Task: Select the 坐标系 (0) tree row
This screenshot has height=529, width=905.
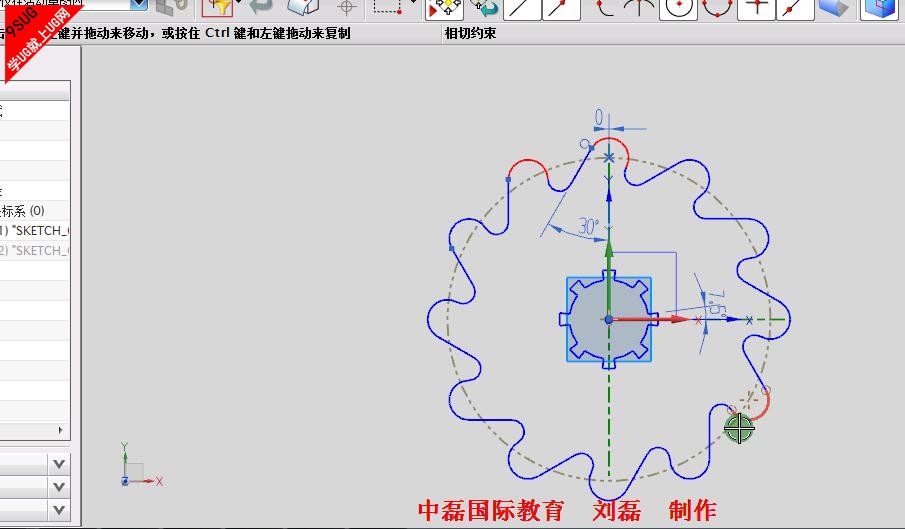Action: [35, 211]
